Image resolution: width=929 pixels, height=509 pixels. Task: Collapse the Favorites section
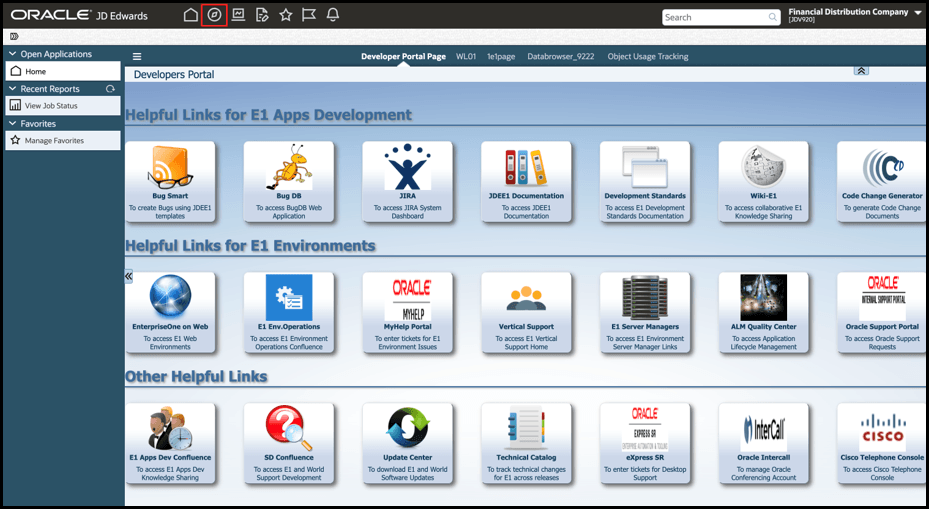(12, 124)
